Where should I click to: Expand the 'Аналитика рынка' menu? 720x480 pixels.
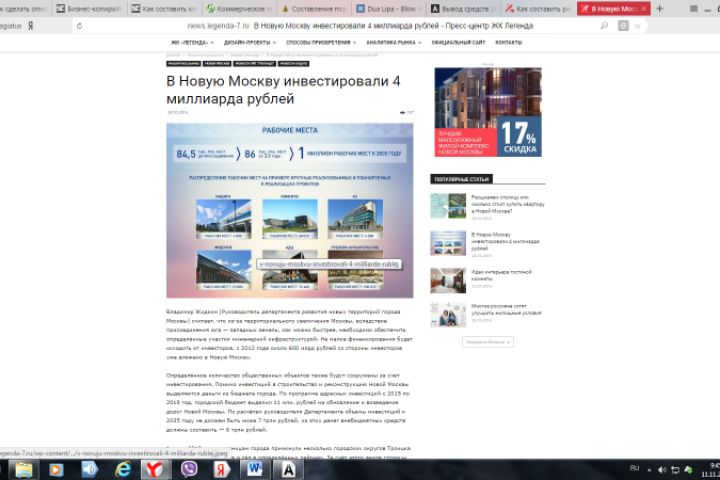394,43
